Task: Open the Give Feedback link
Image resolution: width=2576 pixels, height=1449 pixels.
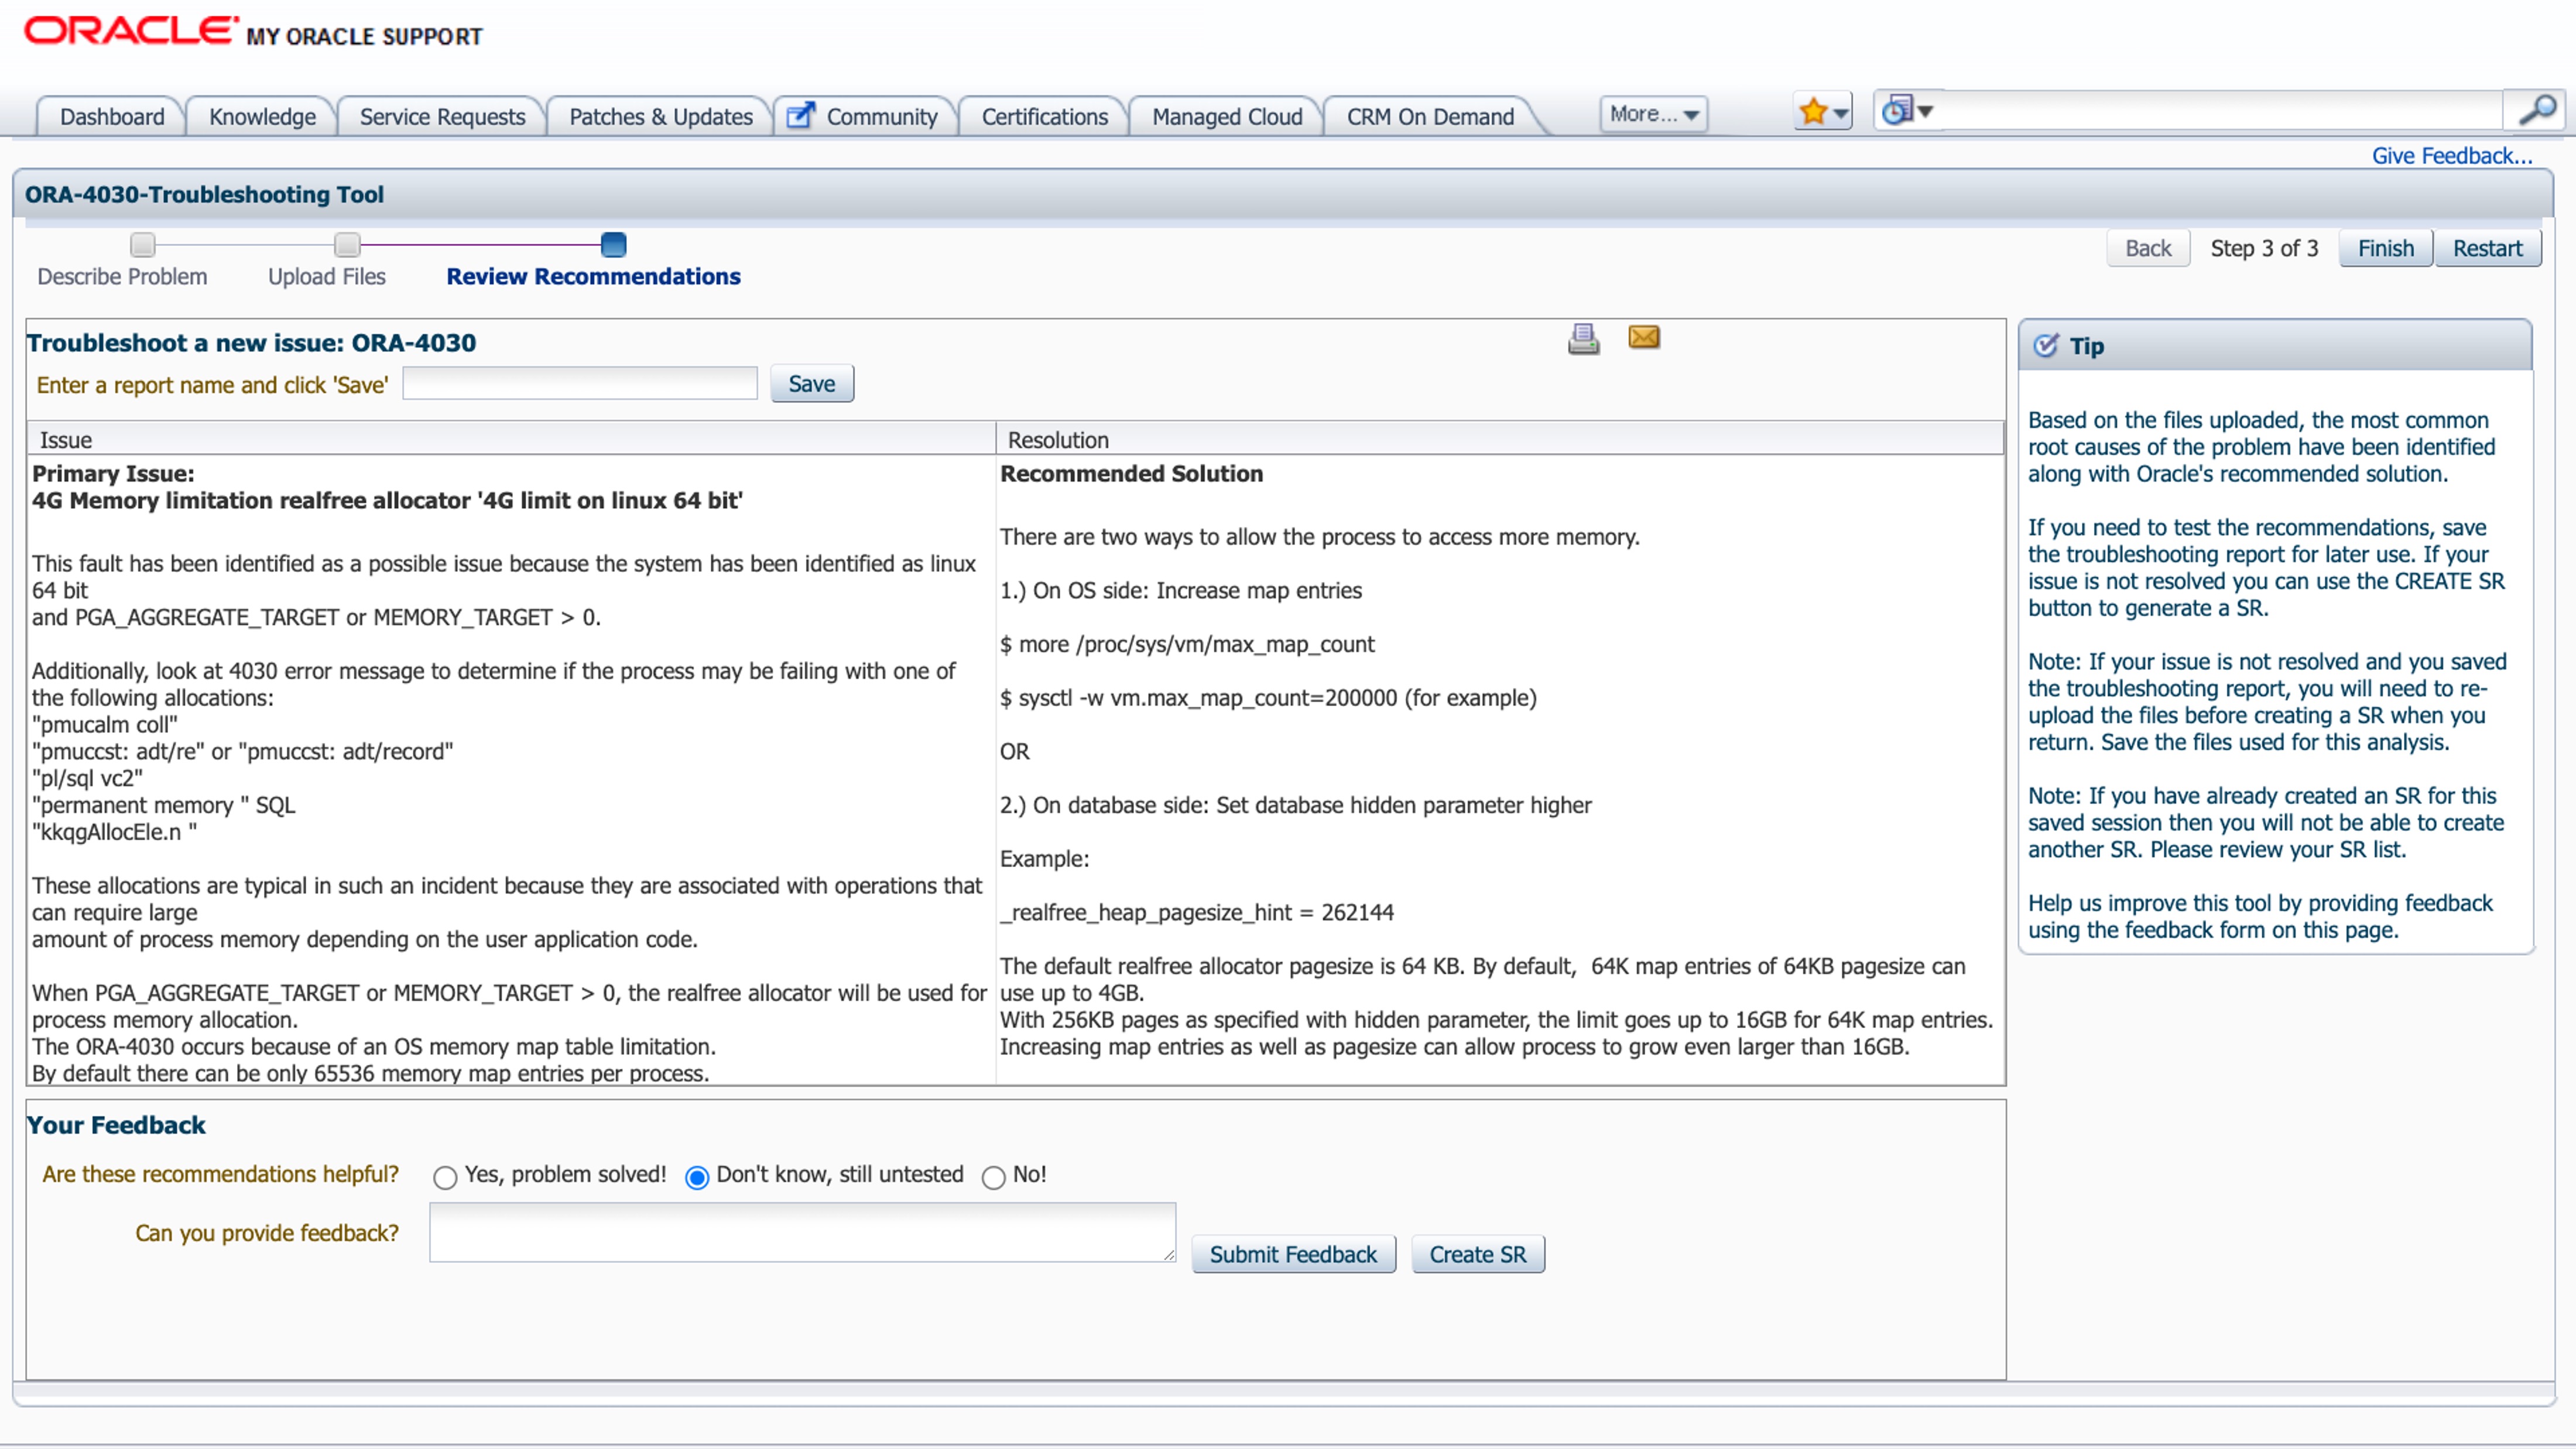Action: pyautogui.click(x=2451, y=156)
